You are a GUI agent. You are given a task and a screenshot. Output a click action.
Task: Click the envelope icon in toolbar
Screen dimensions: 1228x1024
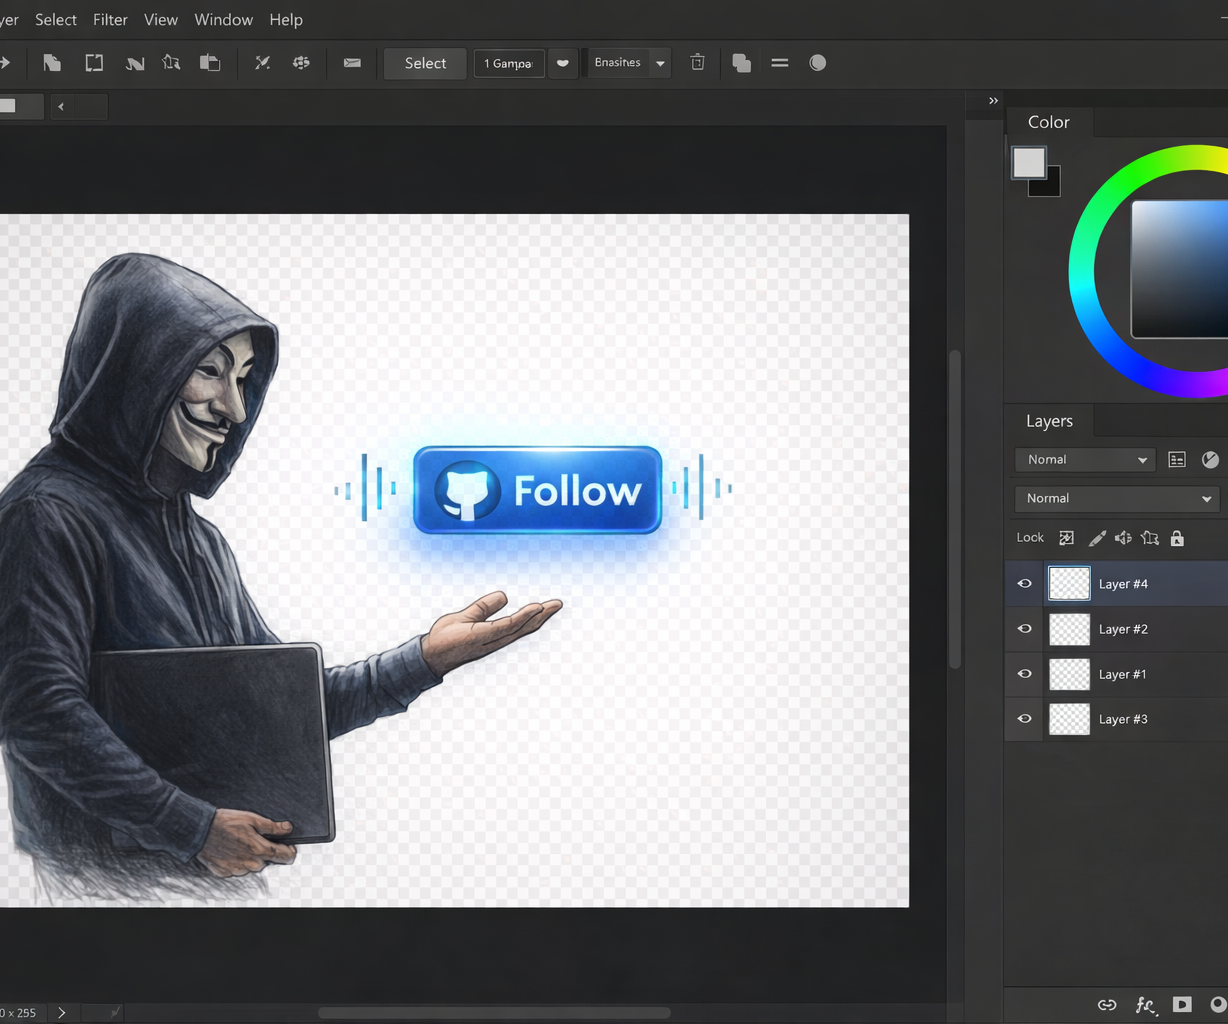(352, 63)
